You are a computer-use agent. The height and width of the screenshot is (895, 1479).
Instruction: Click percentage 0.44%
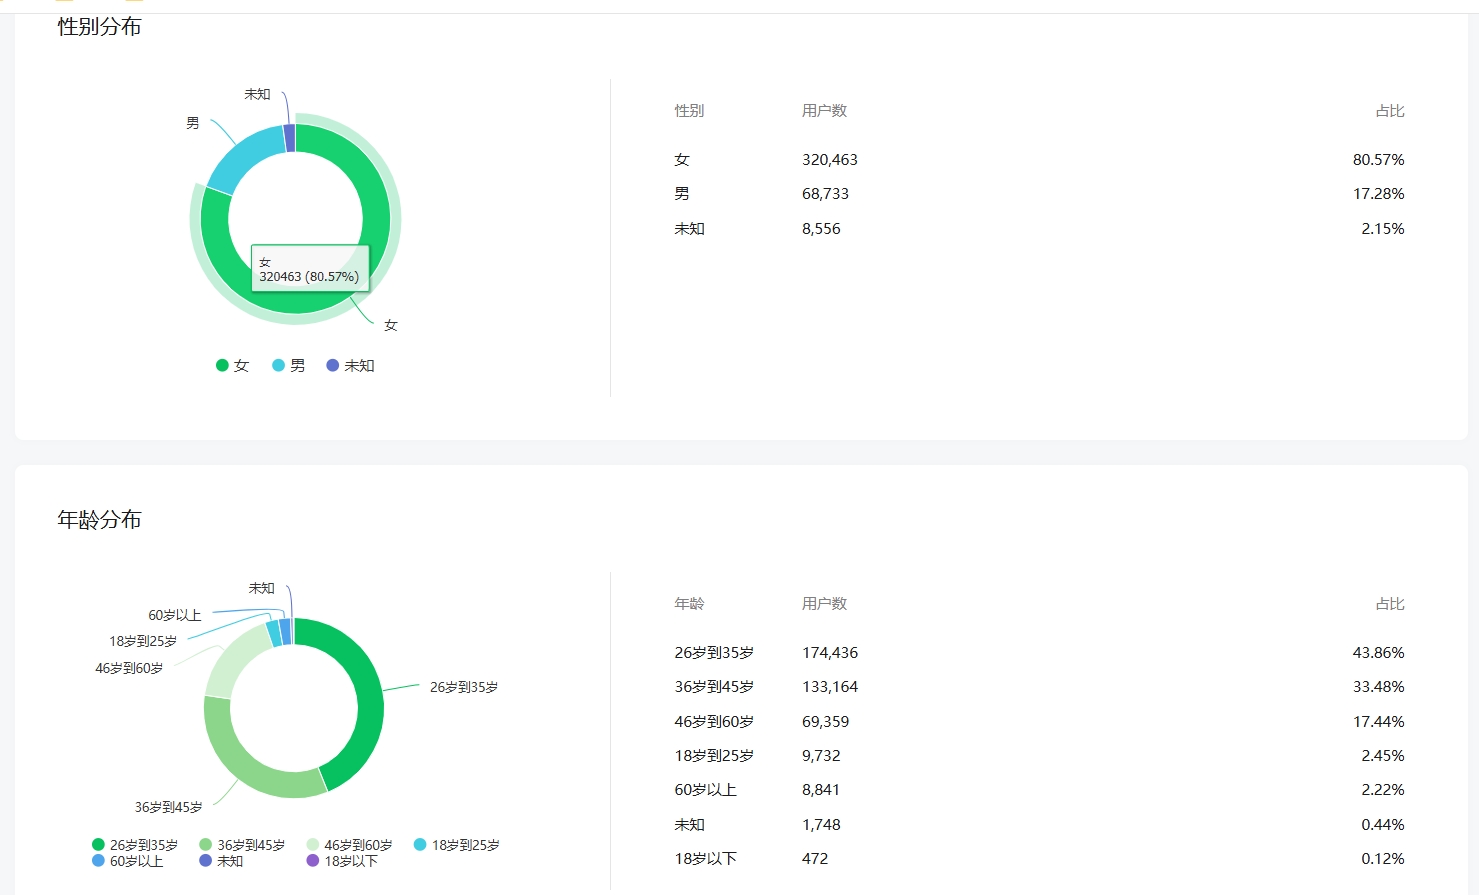[x=1382, y=825]
